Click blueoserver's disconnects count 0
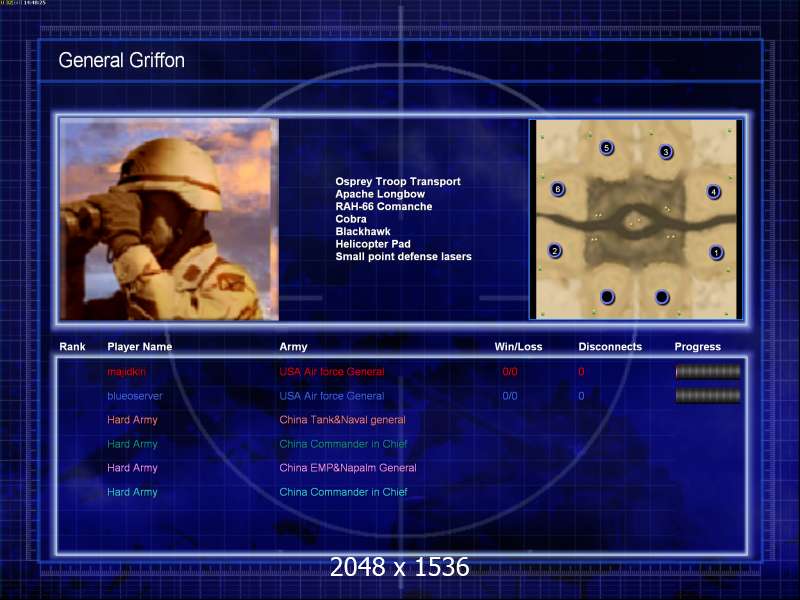This screenshot has width=800, height=600. [581, 396]
